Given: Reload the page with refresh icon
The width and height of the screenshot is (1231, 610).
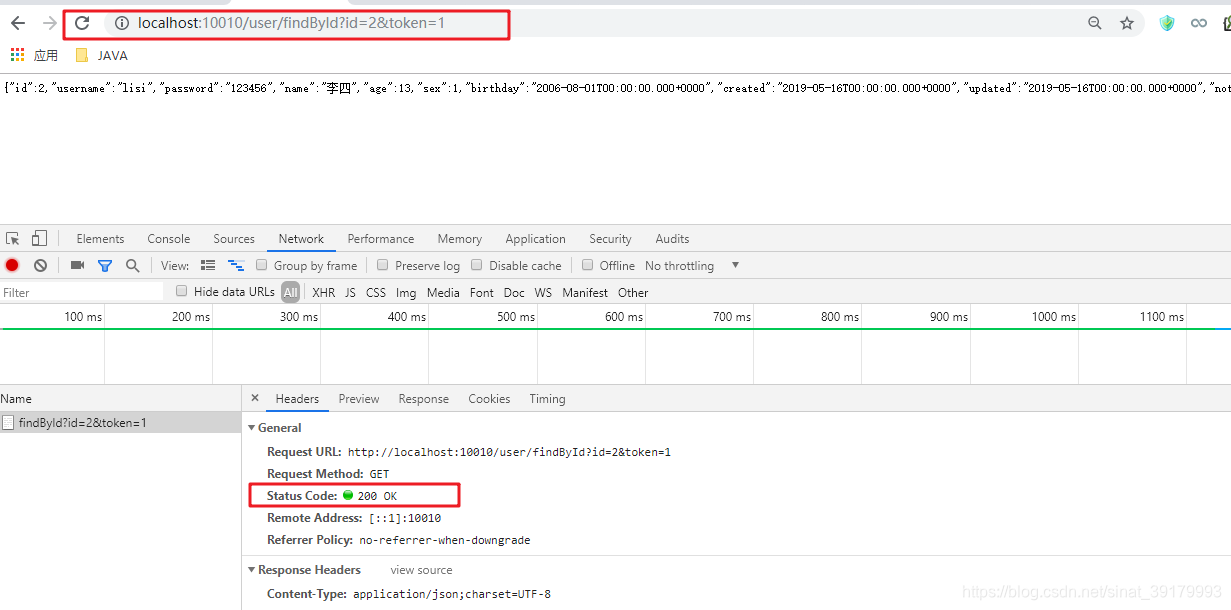Looking at the screenshot, I should (82, 23).
